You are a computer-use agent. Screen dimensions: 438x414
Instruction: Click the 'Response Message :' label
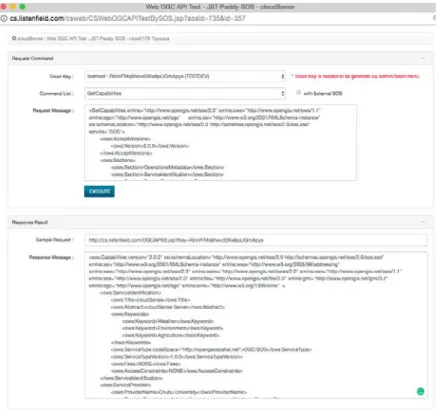coord(51,257)
